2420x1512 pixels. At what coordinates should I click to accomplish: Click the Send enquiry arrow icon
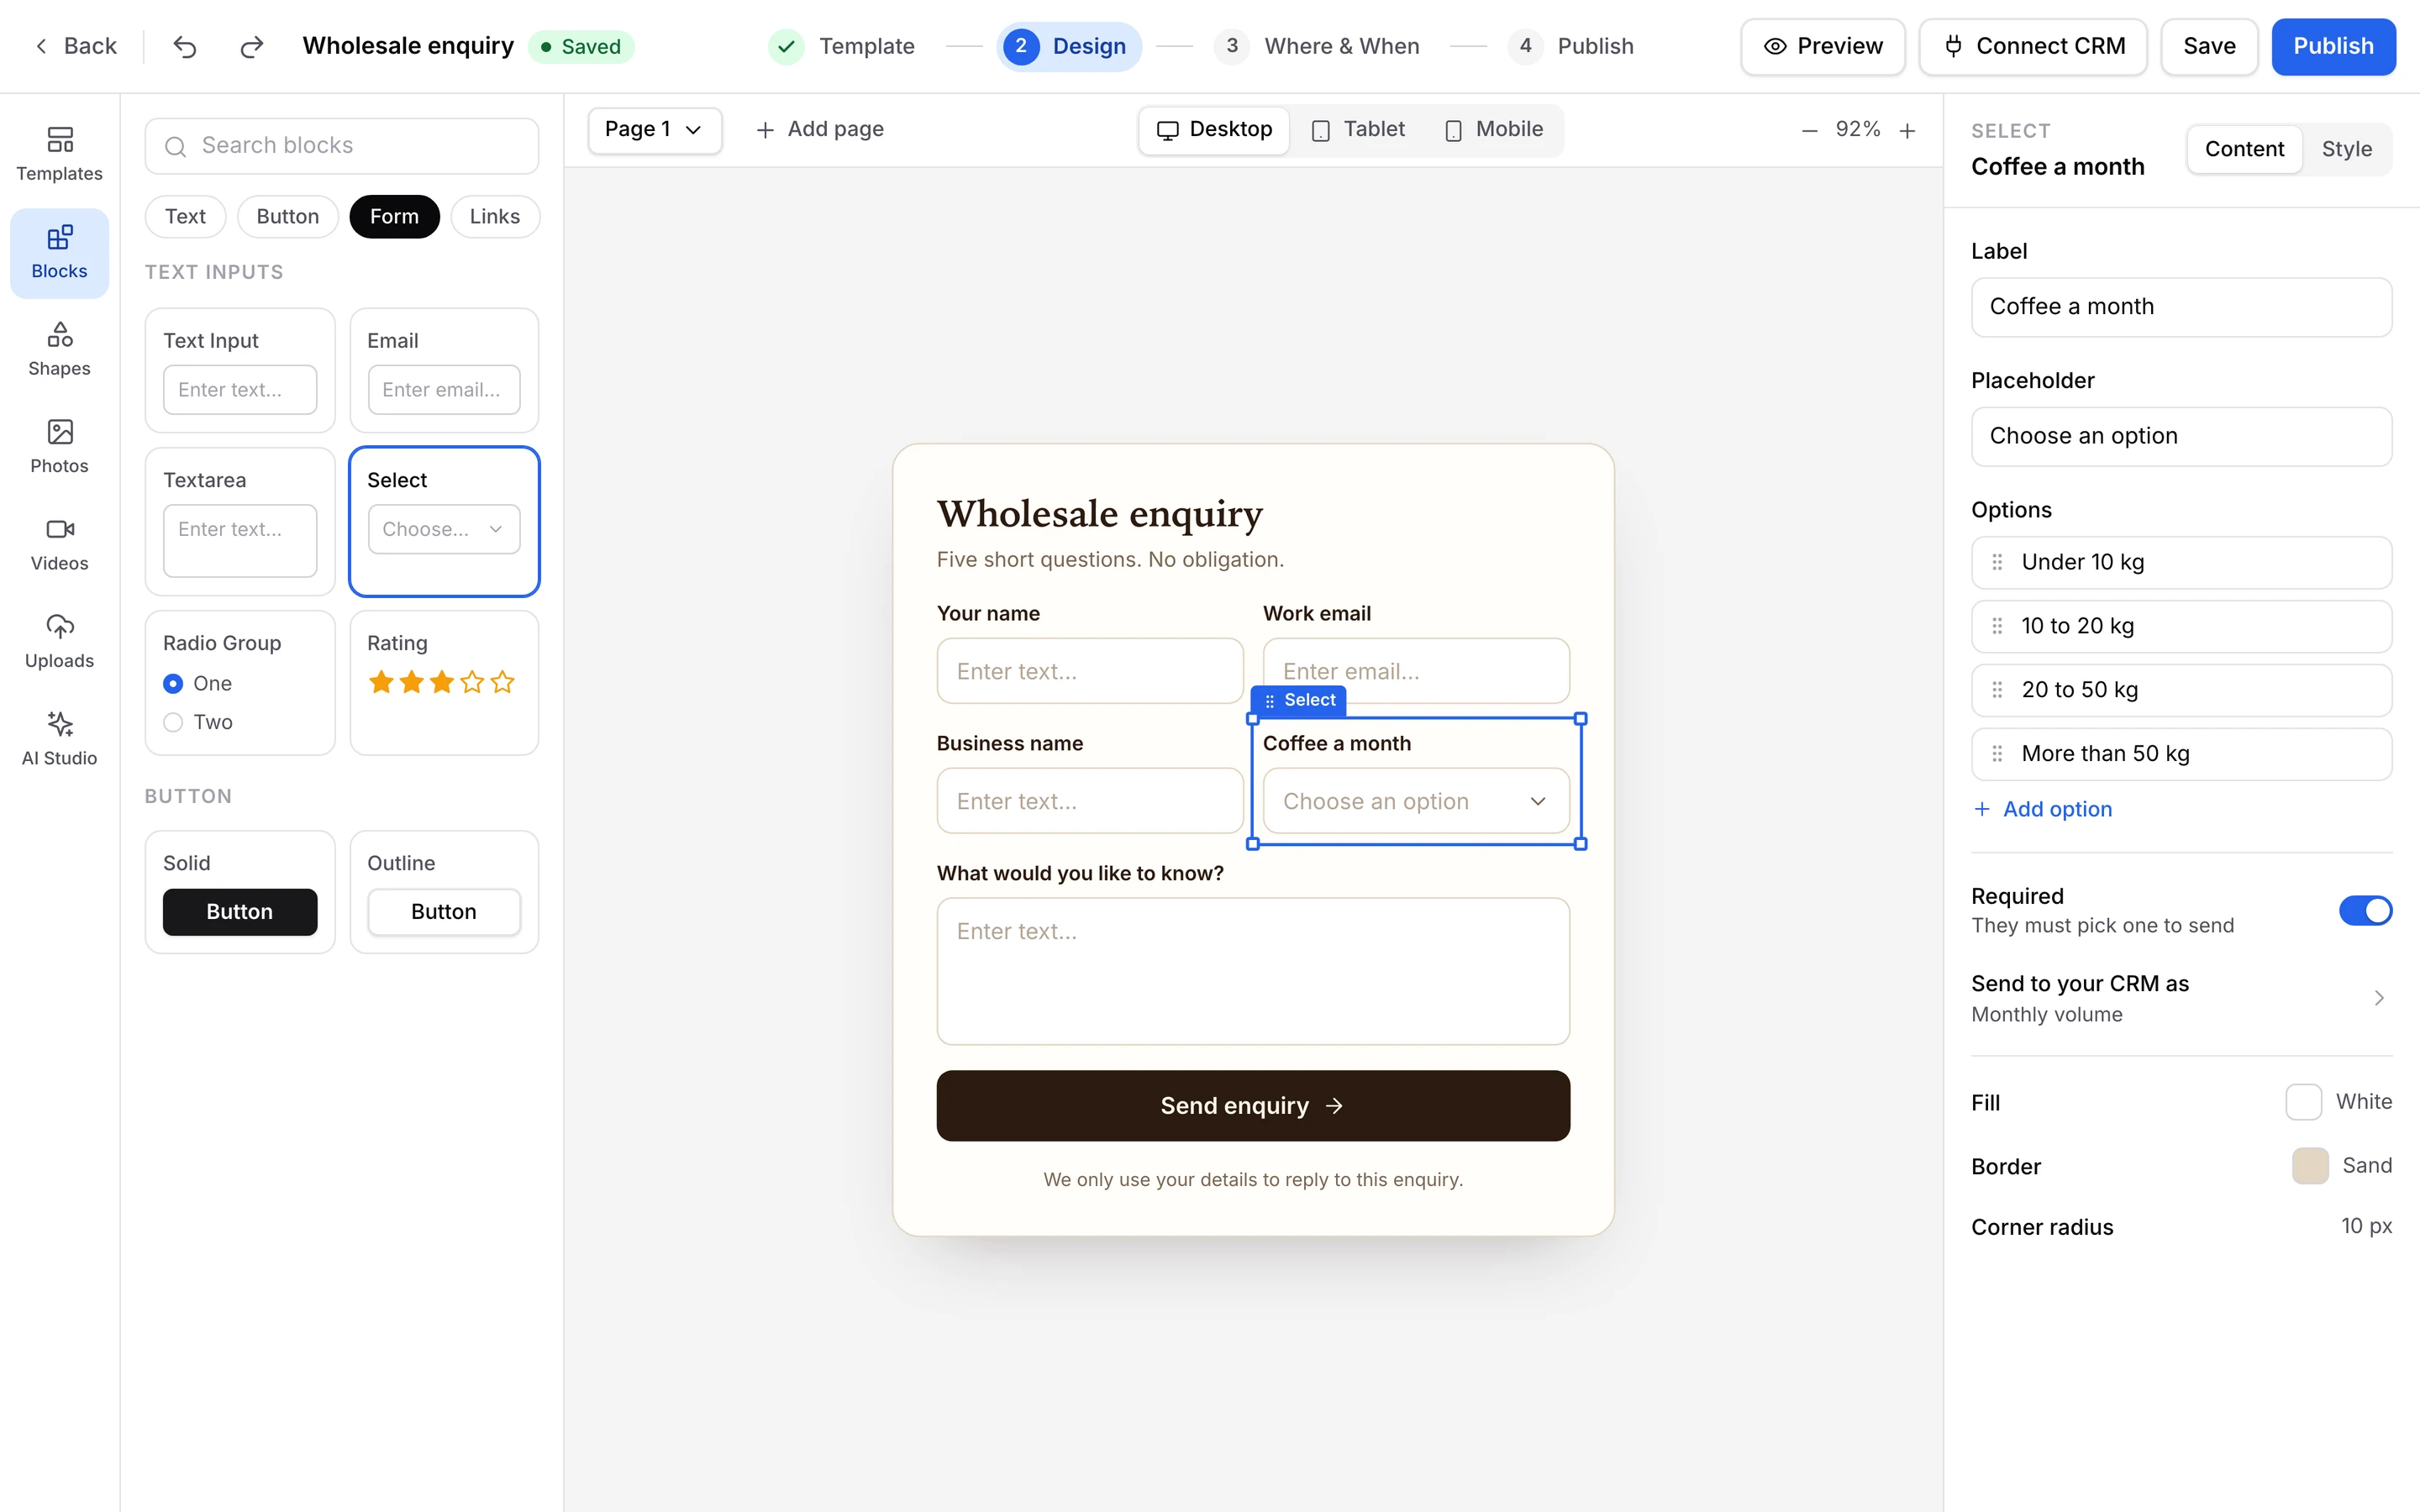[x=1334, y=1106]
